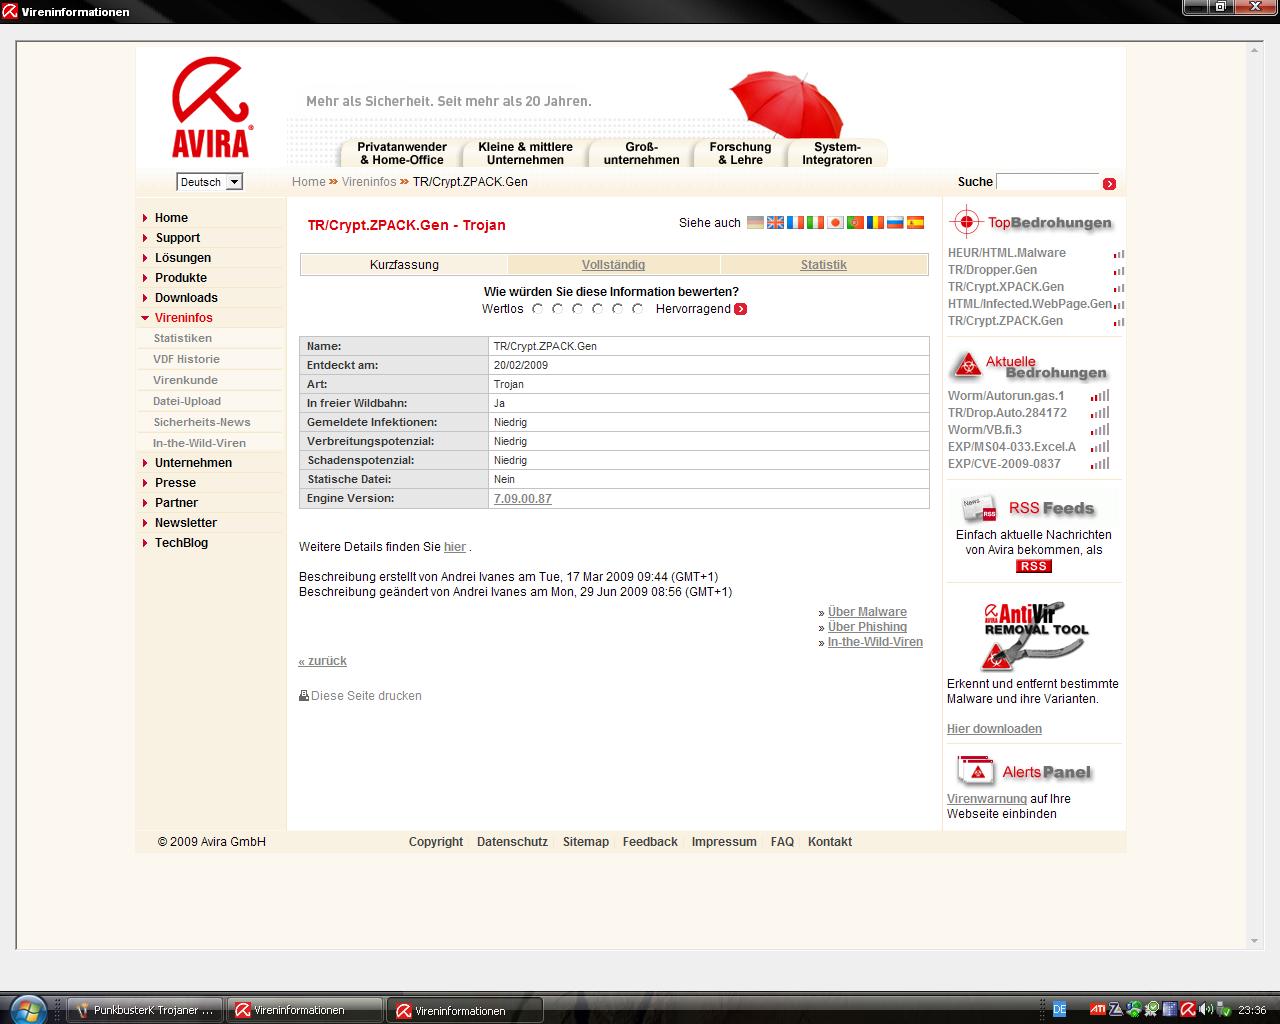The width and height of the screenshot is (1280, 1024).
Task: Expand the Unternehmen sidebar arrow
Action: (146, 463)
